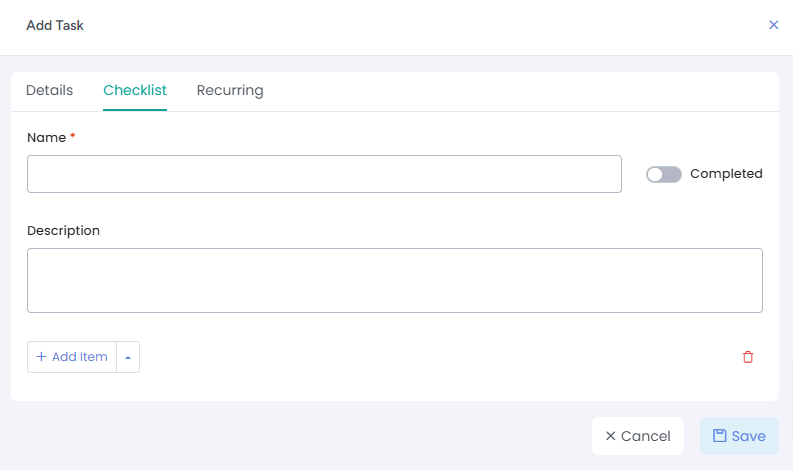Open the Recurring tab

230,90
